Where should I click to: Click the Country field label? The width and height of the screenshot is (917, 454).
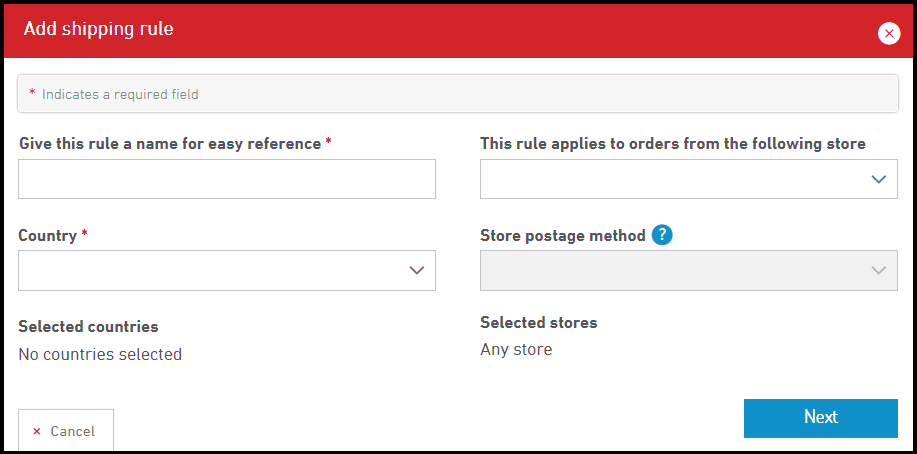point(48,235)
